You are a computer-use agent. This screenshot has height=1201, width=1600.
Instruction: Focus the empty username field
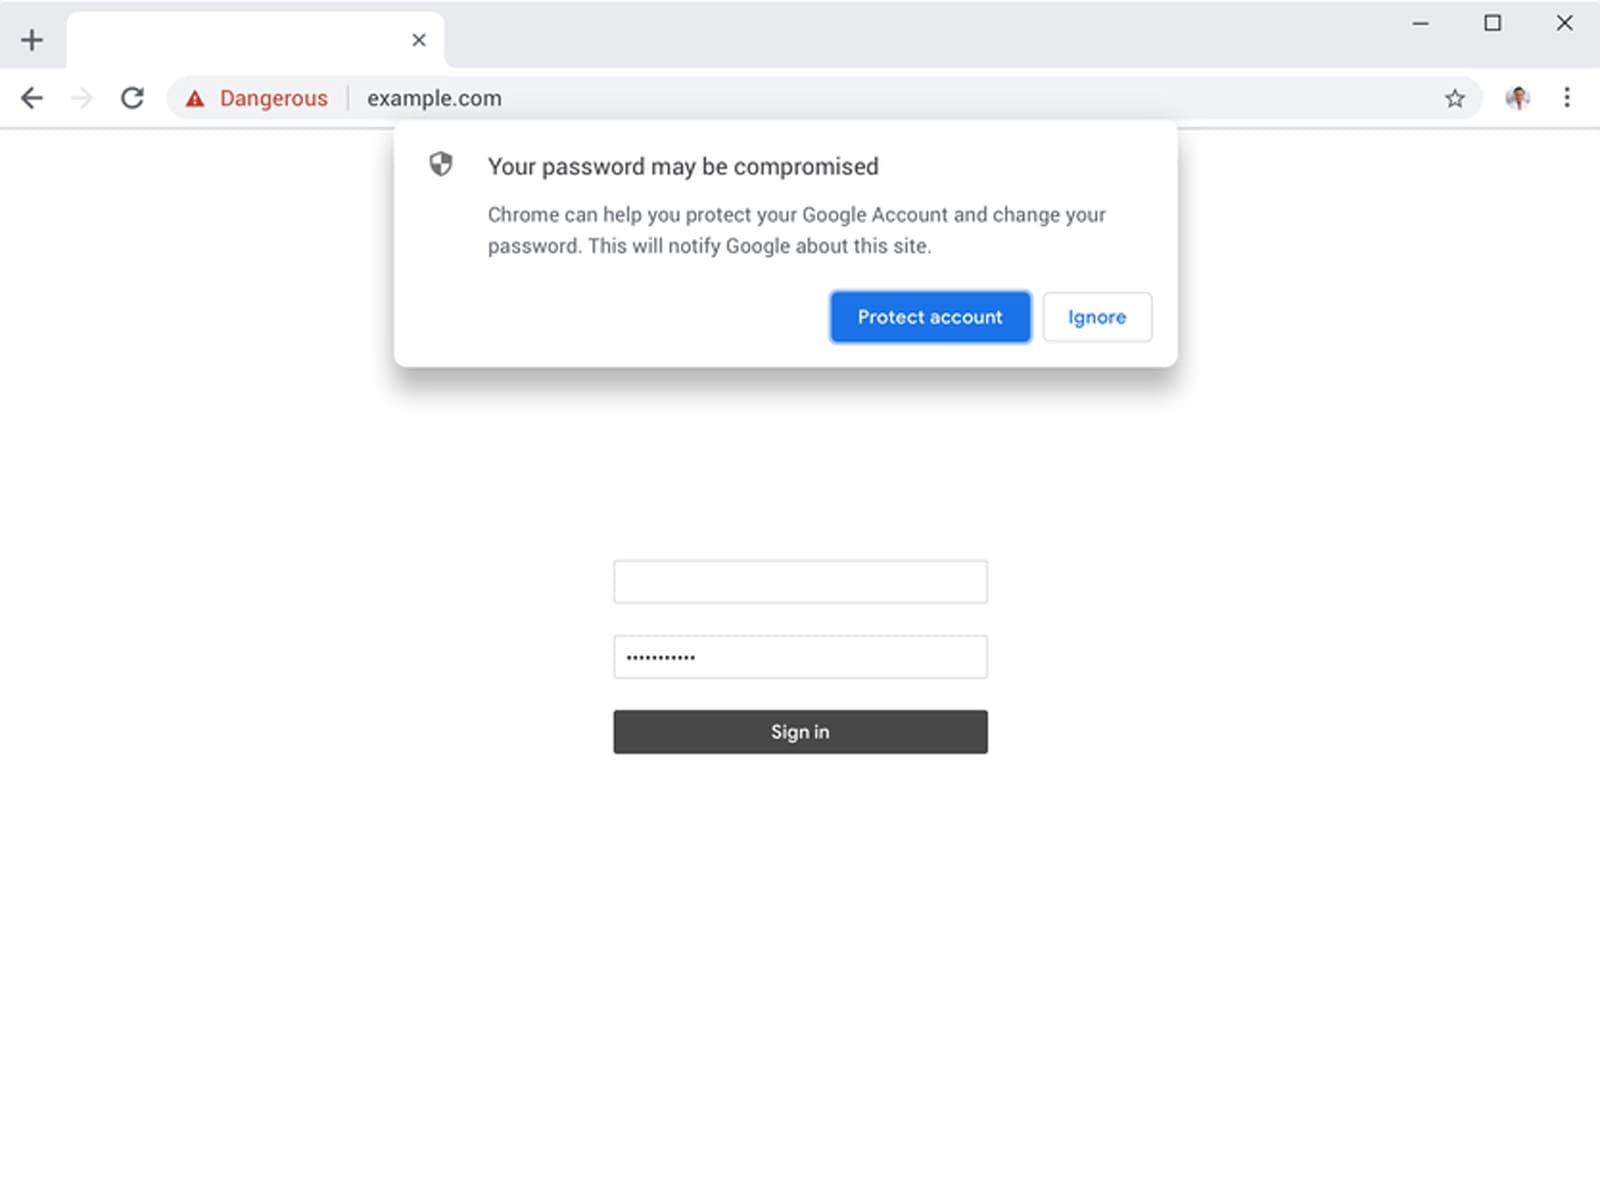pyautogui.click(x=800, y=582)
